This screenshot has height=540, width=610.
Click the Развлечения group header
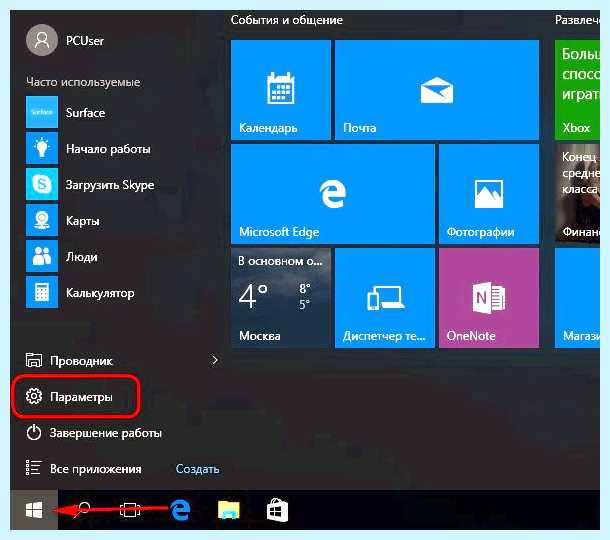577,19
